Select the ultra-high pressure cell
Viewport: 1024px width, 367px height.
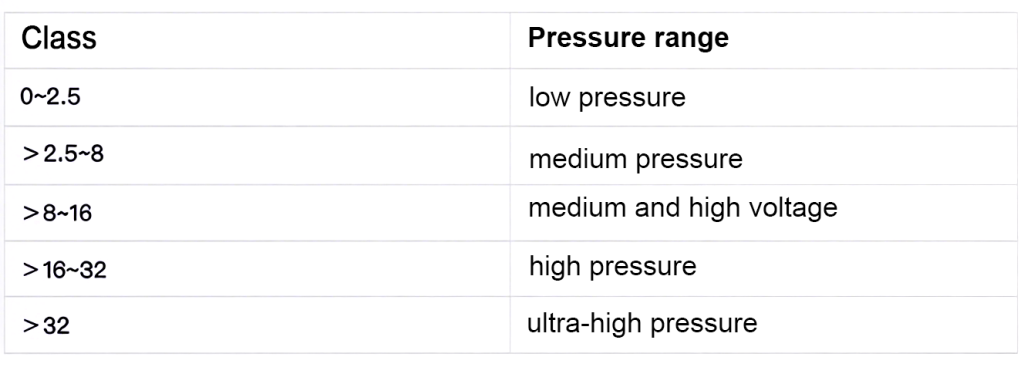pos(763,325)
